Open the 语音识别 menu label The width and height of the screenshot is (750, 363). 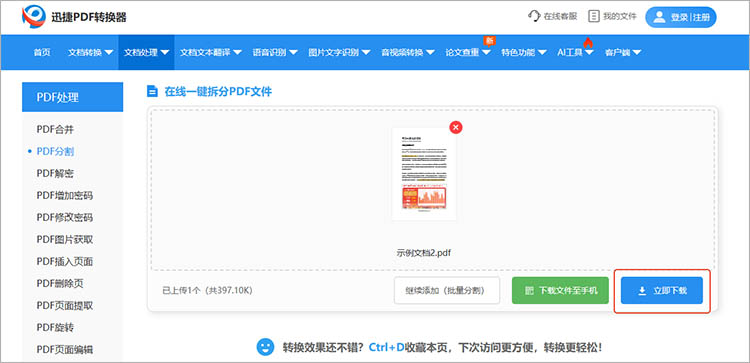click(270, 53)
